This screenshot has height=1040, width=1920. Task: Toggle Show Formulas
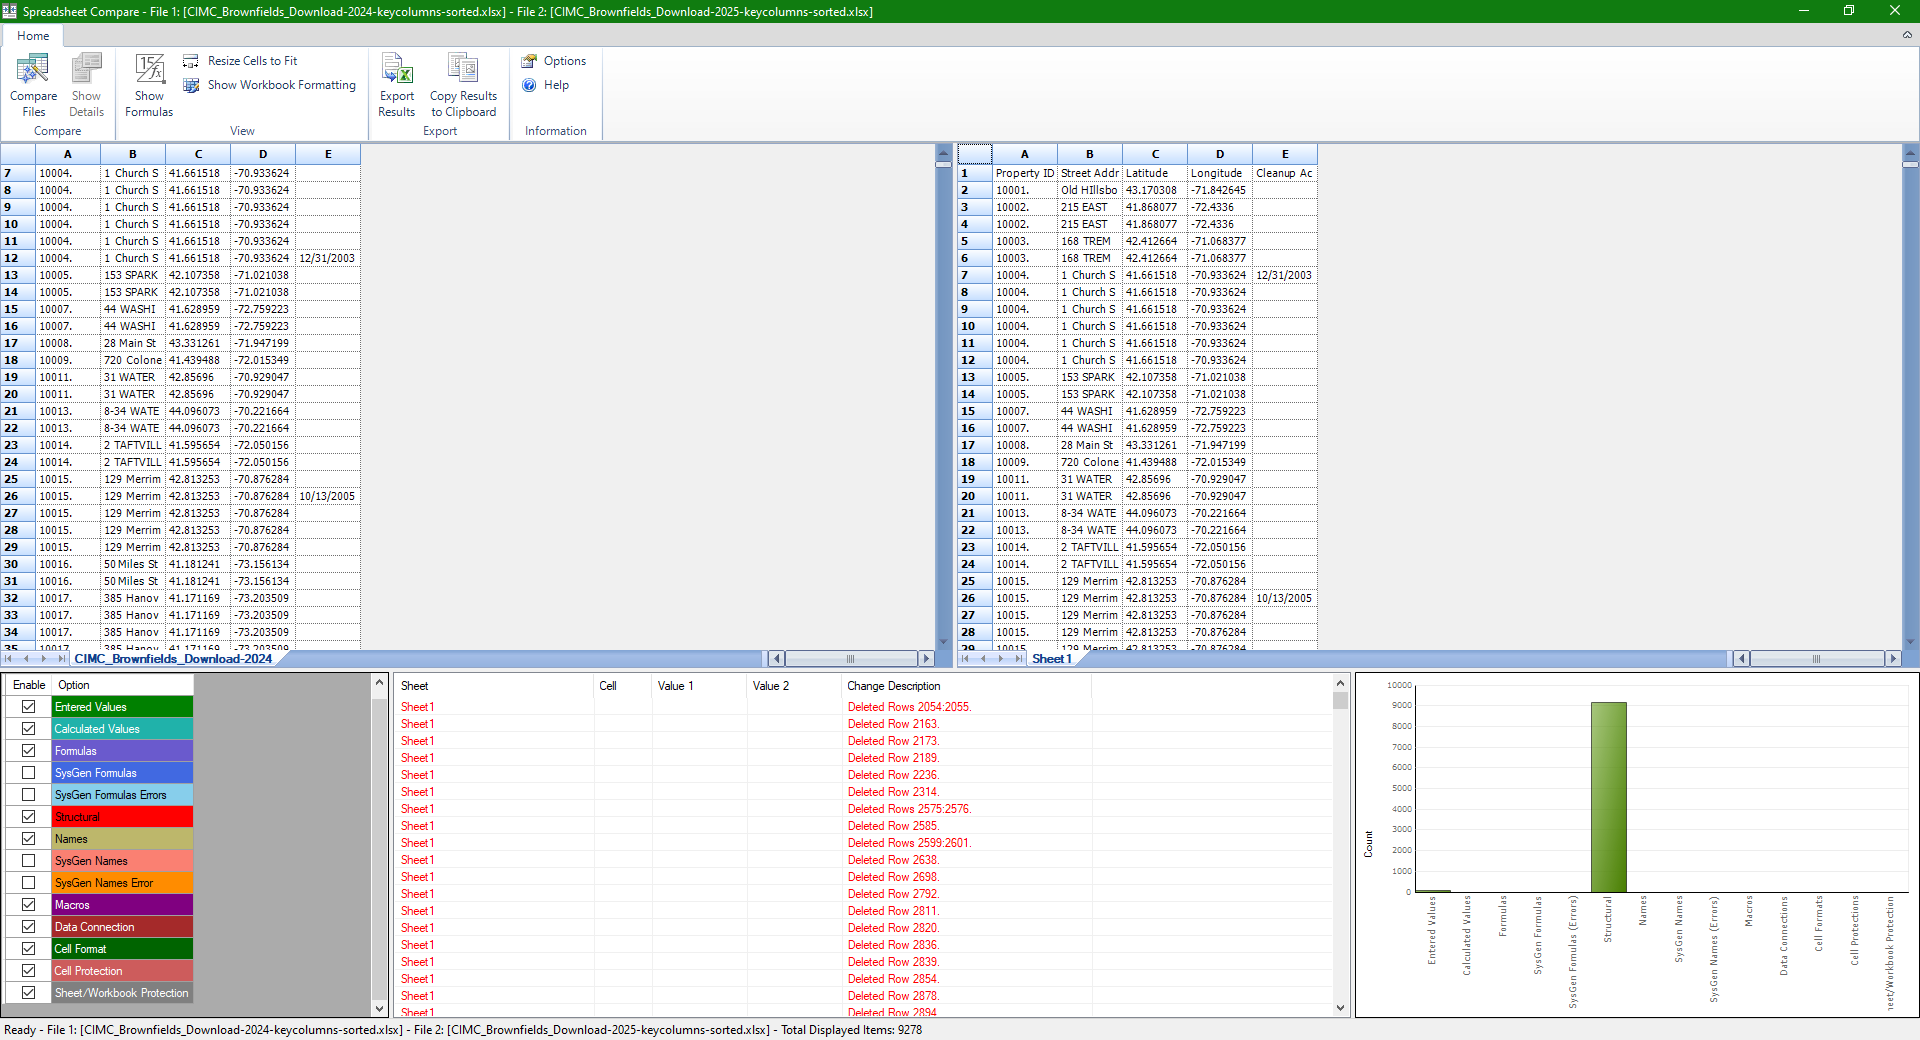[x=148, y=85]
